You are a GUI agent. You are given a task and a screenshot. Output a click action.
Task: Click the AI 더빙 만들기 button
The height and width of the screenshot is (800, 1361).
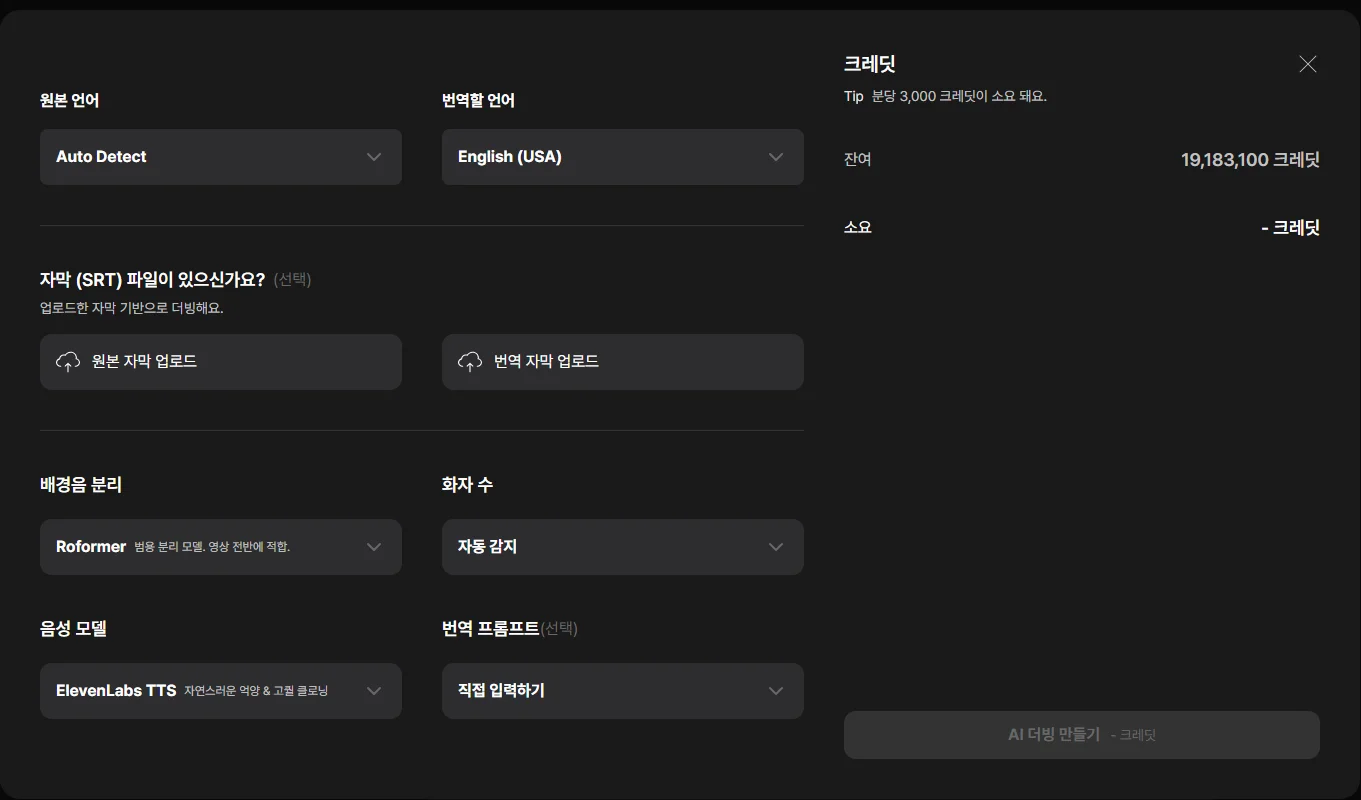coord(1081,735)
